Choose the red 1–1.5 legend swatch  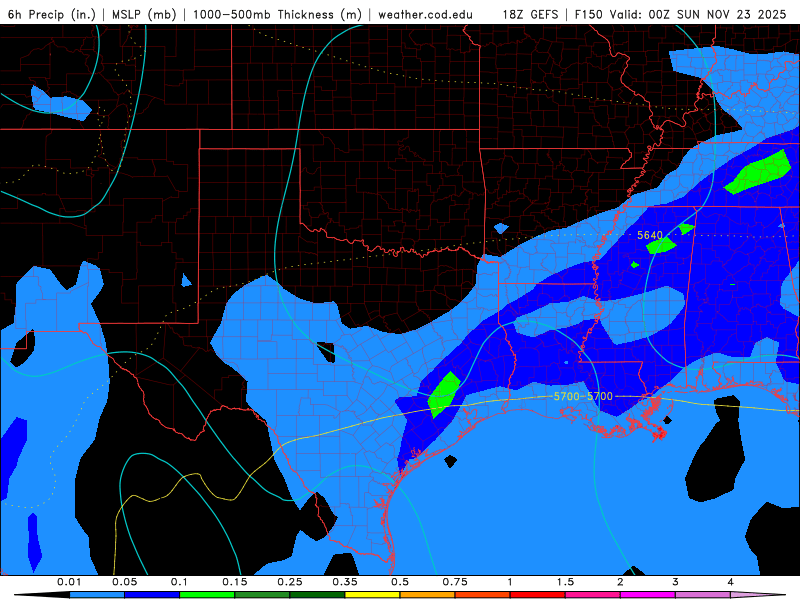(538, 595)
